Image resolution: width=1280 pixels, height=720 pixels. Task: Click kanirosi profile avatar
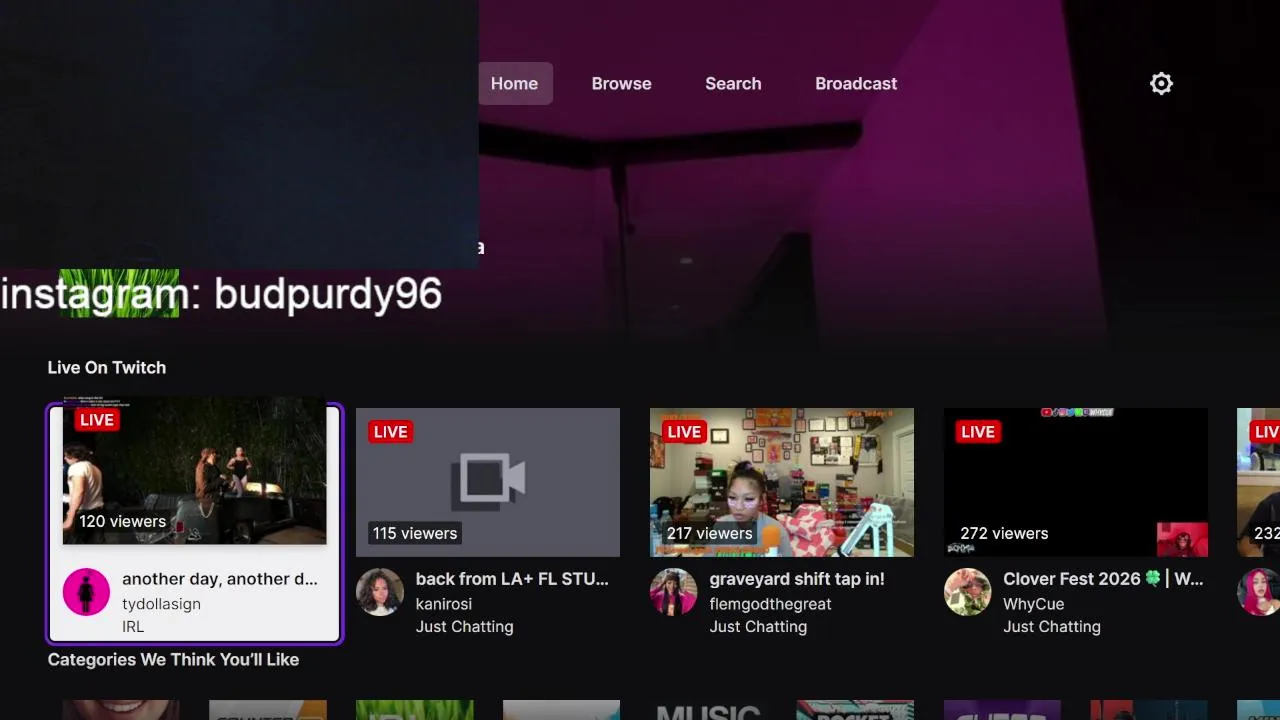click(x=380, y=592)
